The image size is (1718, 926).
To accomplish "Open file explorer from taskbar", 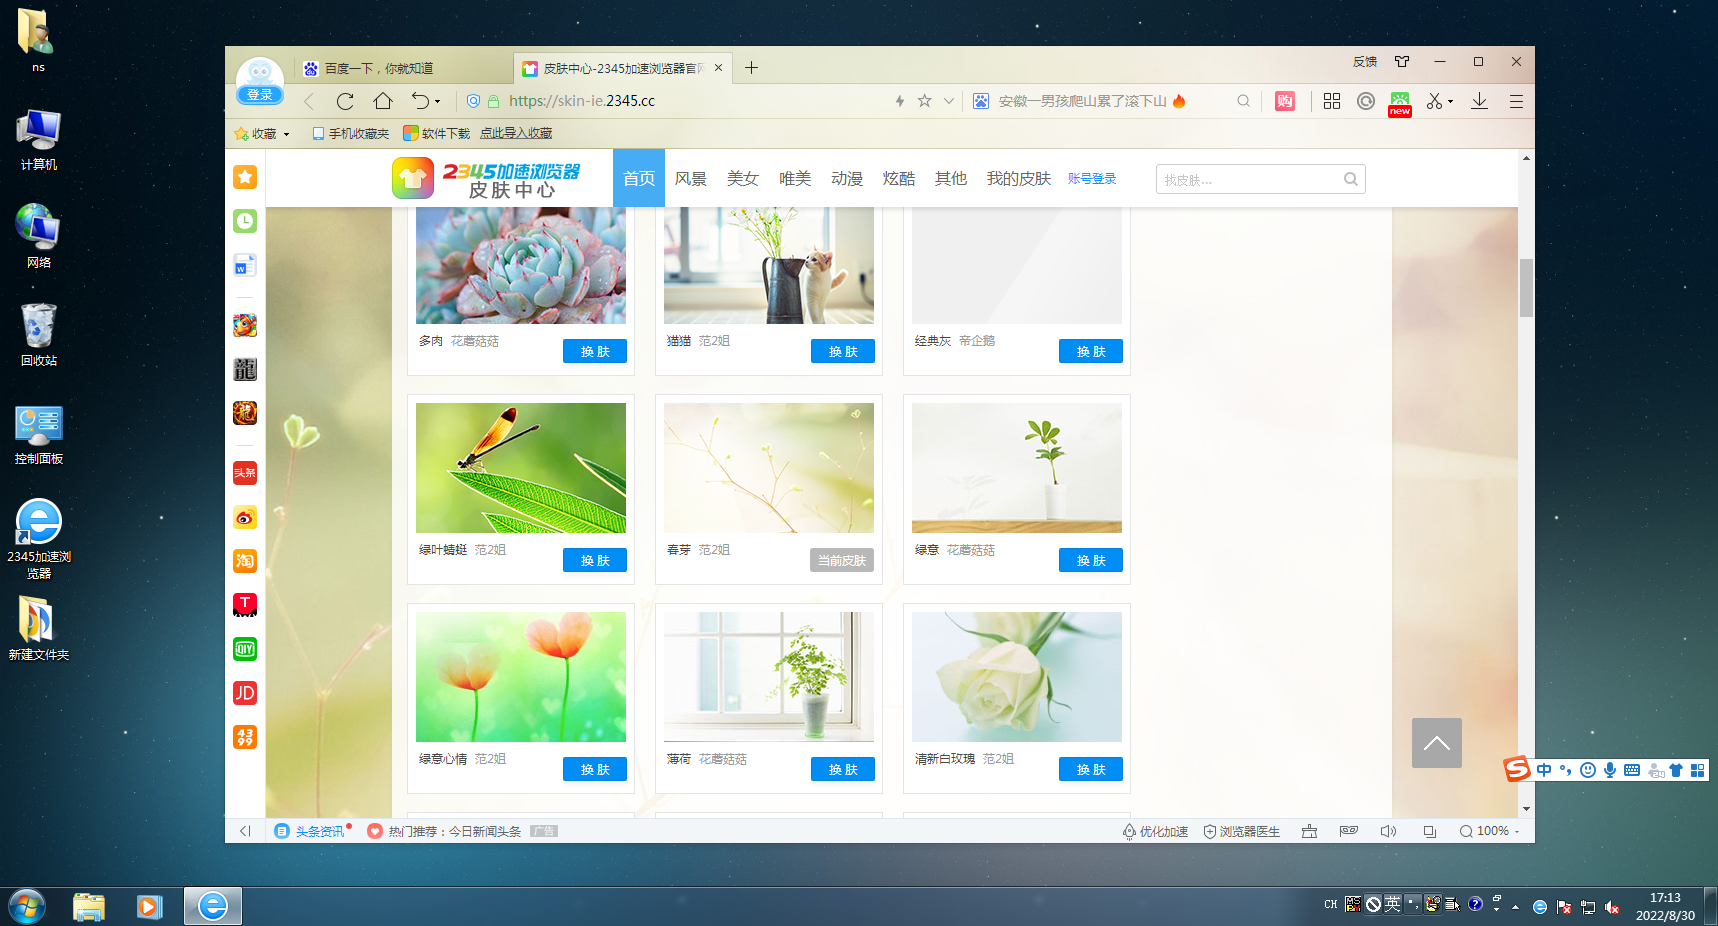I will click(x=89, y=907).
